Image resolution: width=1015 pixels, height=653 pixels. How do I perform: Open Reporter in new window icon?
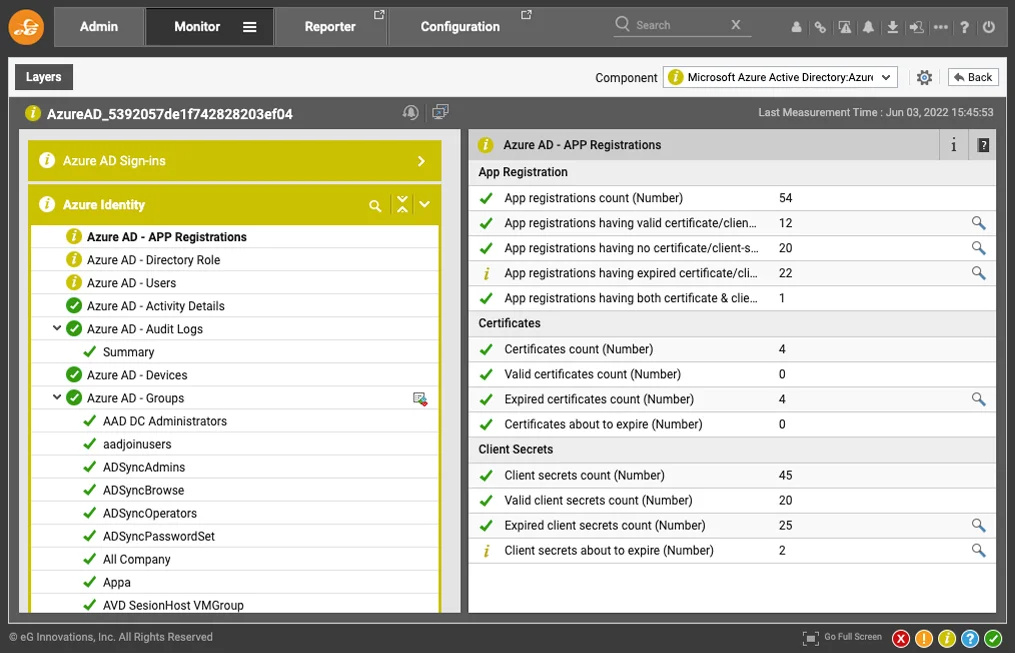[379, 15]
